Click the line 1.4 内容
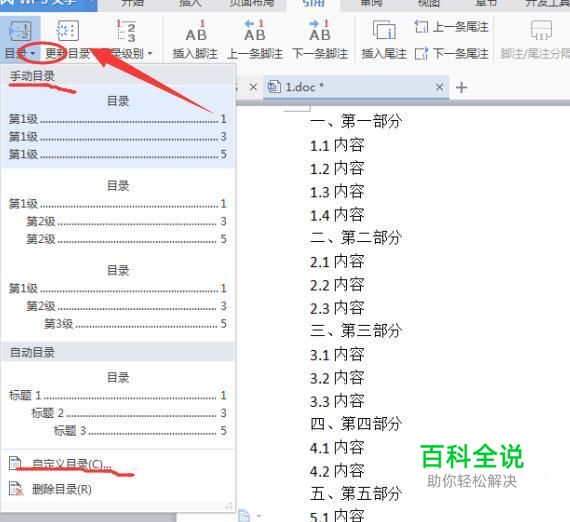This screenshot has width=570, height=522. pyautogui.click(x=337, y=215)
